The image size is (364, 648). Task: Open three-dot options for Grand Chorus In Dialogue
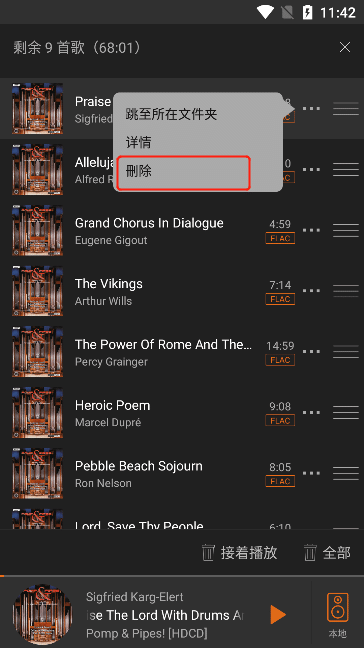[311, 230]
